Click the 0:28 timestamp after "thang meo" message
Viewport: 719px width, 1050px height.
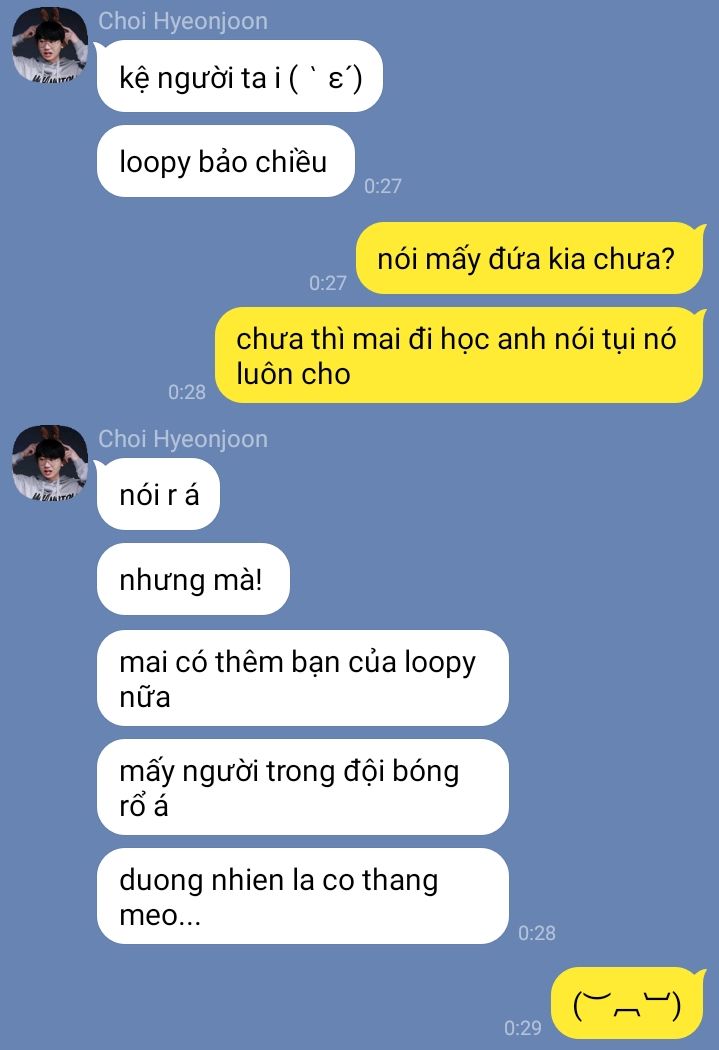click(537, 933)
